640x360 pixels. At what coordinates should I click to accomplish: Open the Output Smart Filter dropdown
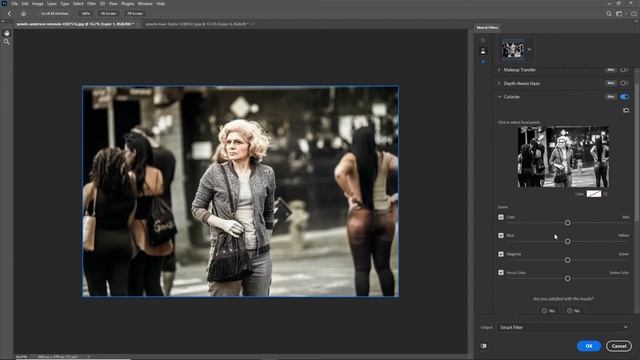[x=564, y=327]
